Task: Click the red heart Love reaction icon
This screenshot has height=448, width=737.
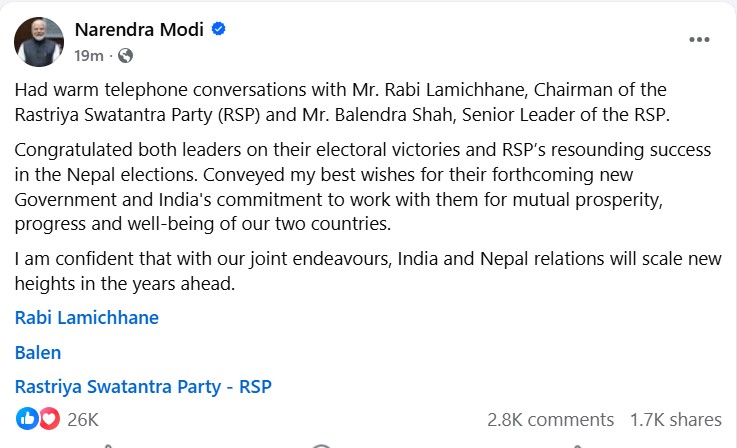Action: (x=47, y=418)
